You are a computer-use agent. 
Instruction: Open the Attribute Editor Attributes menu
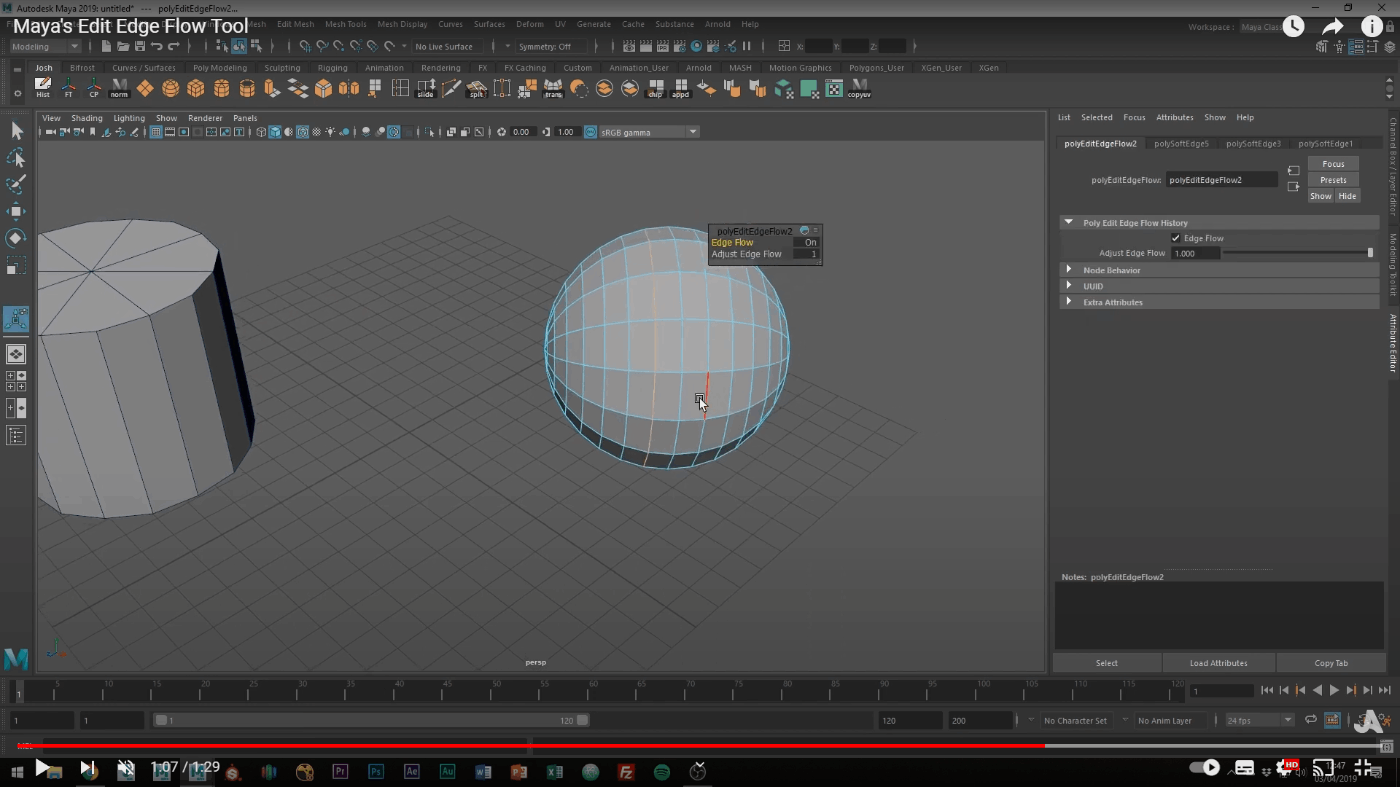(1175, 118)
